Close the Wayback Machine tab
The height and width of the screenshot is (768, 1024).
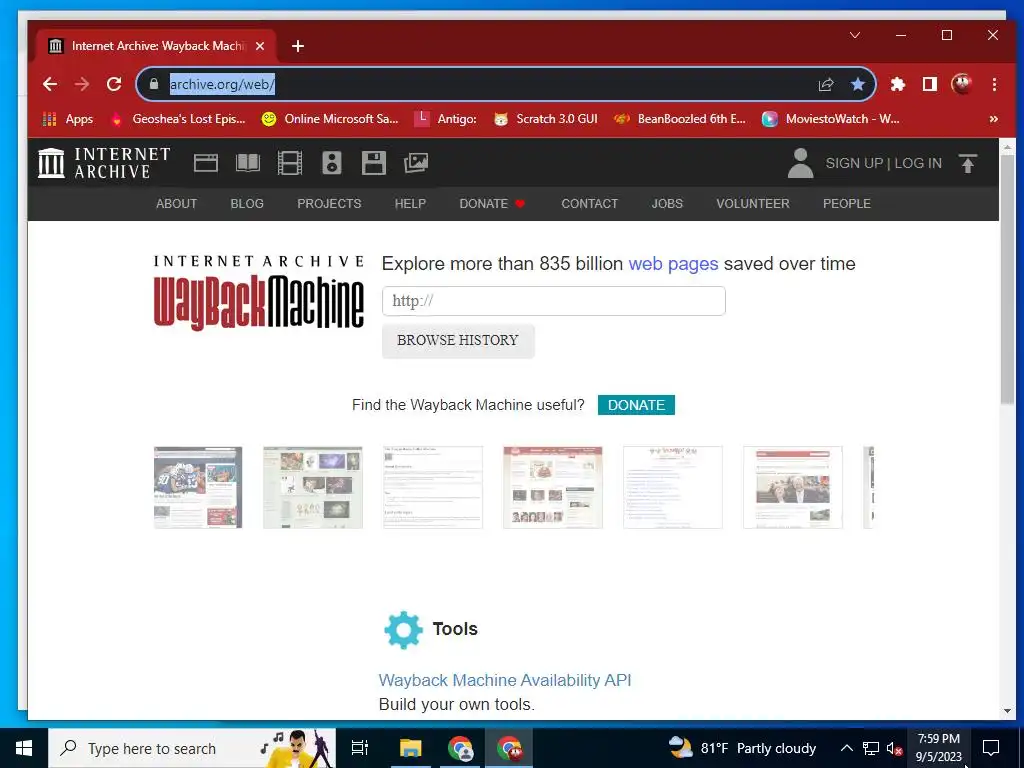tap(260, 46)
